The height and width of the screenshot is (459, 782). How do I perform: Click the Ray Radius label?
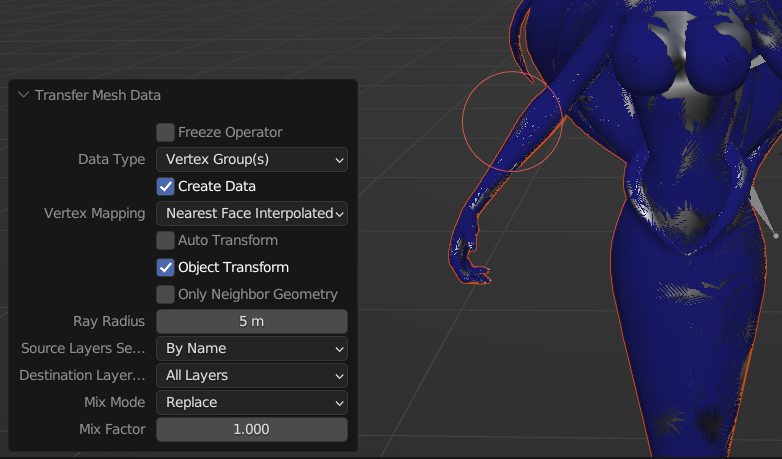pos(109,321)
